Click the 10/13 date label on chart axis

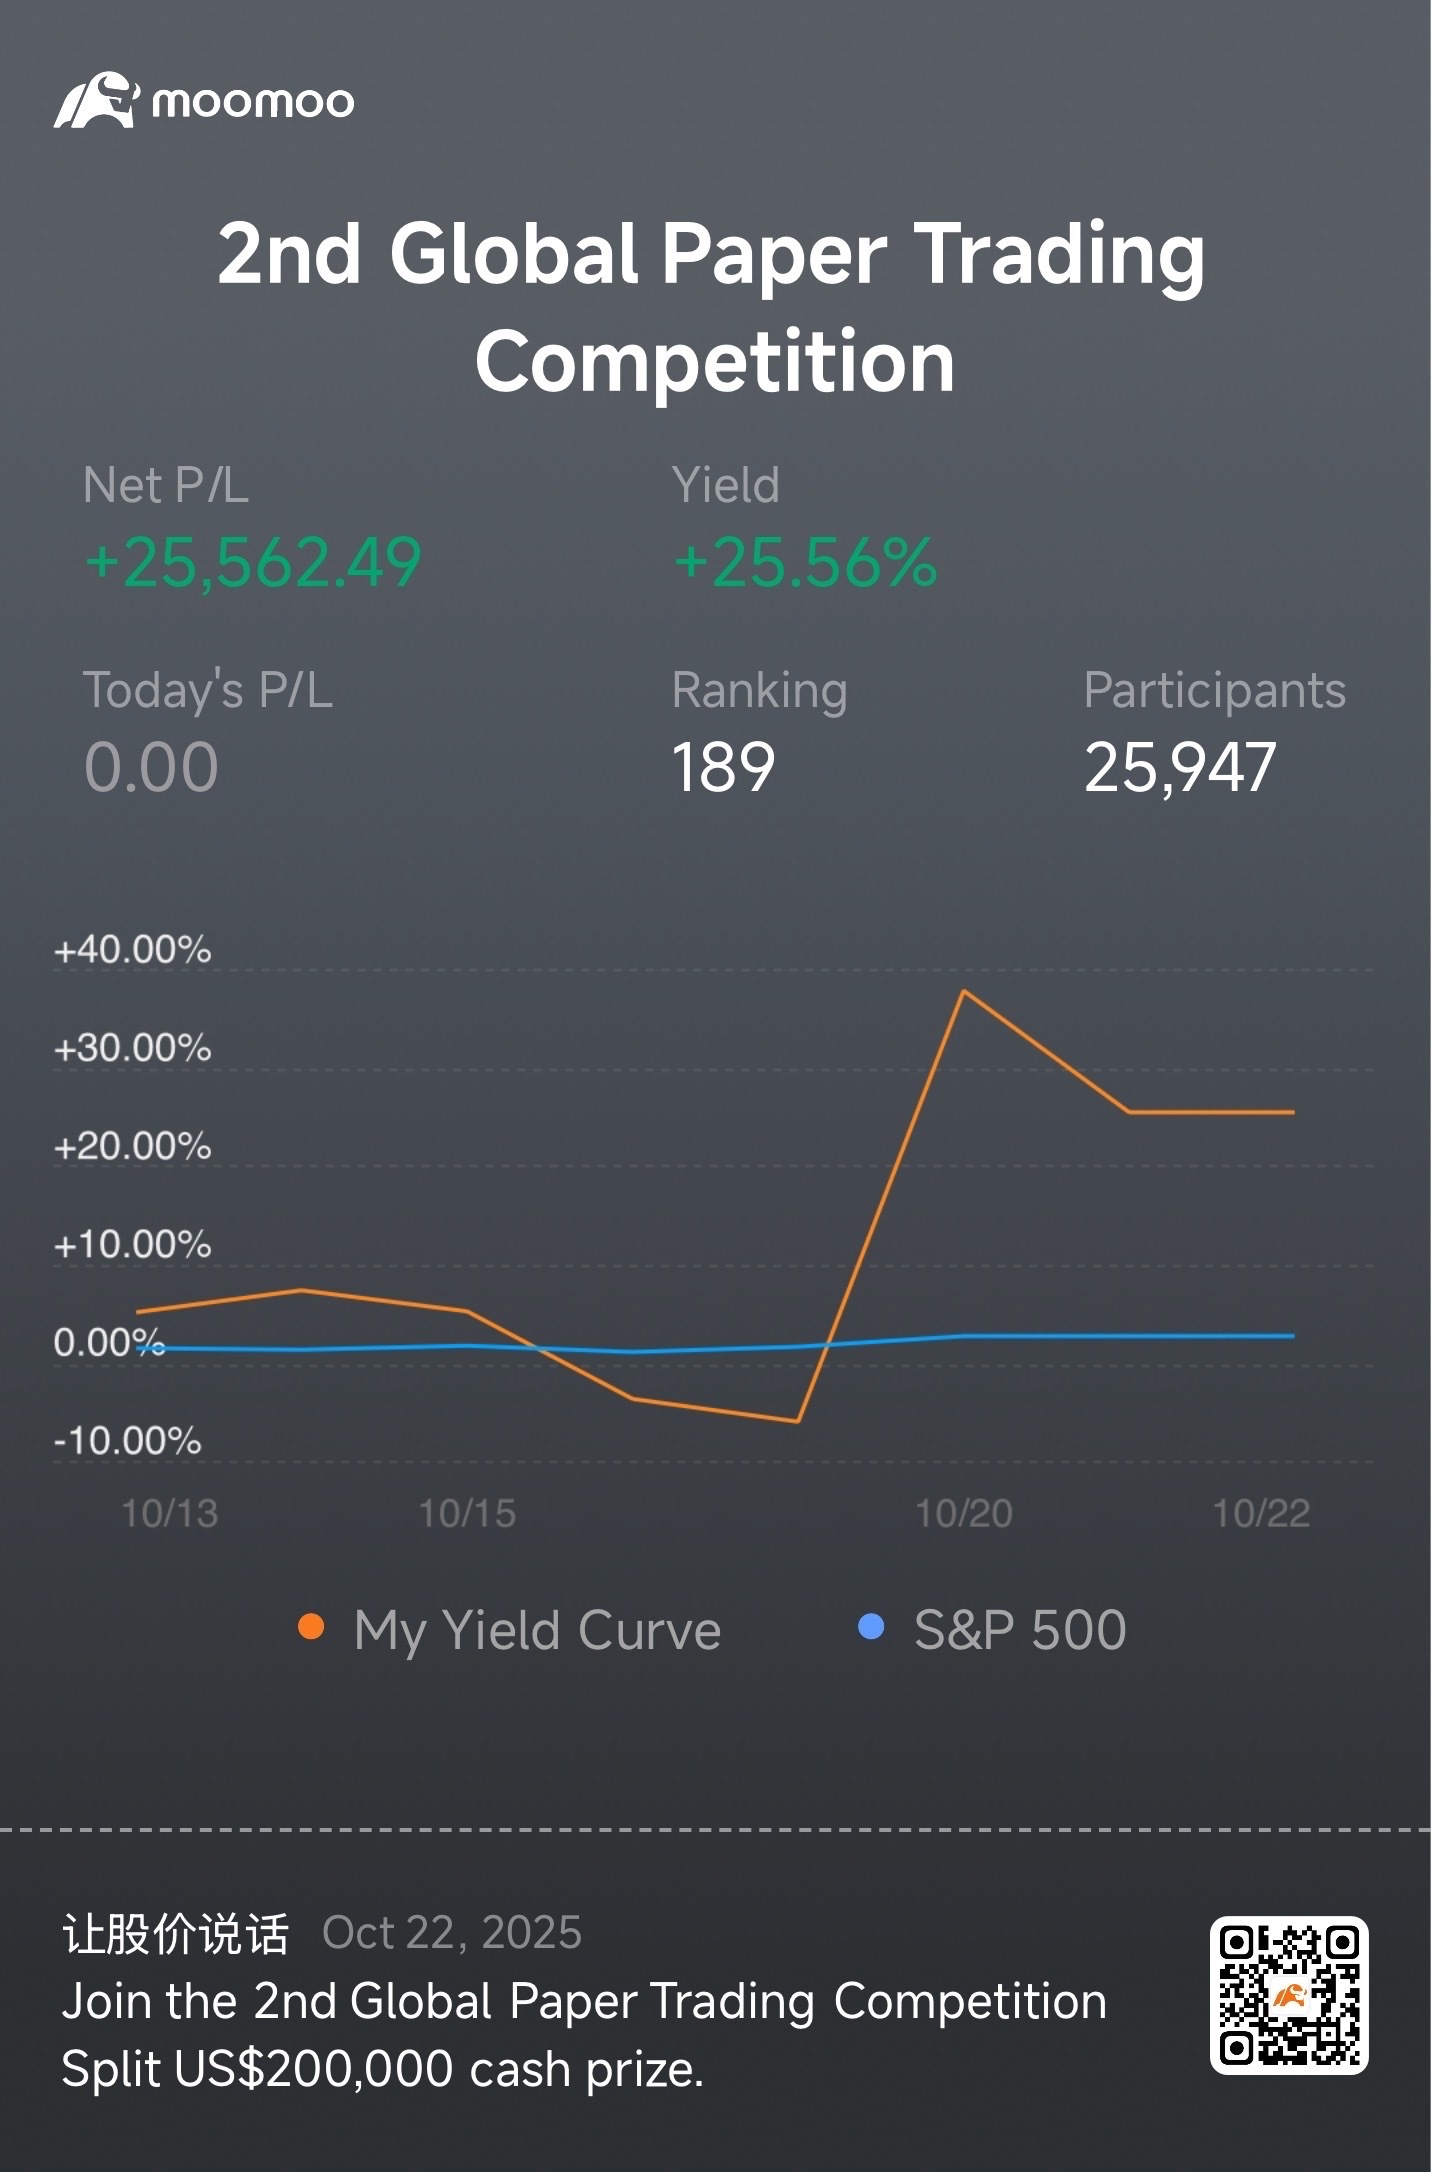point(169,1513)
